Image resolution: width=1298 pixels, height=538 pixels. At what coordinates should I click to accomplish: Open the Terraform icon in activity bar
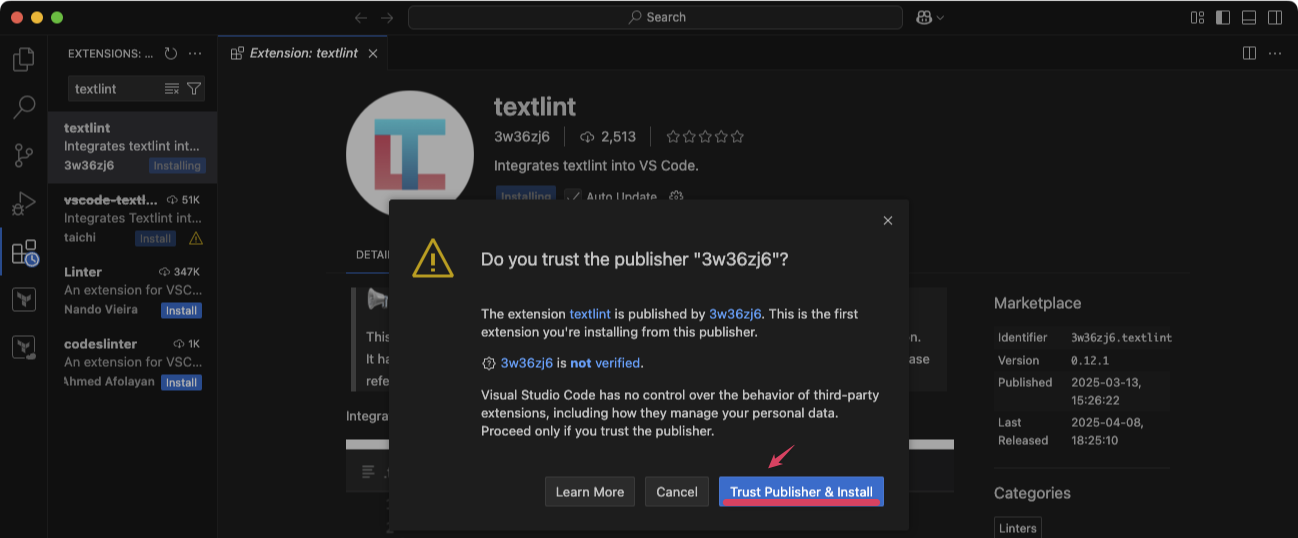pos(23,299)
